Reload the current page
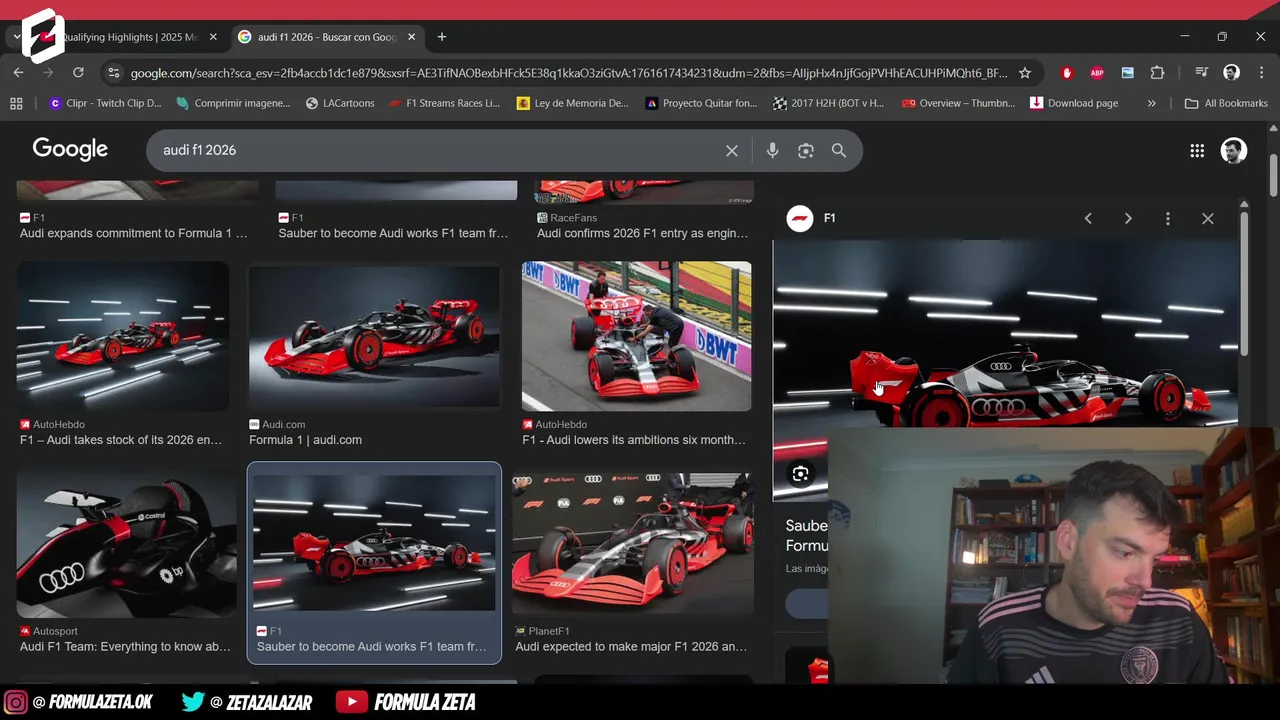1280x720 pixels. (78, 72)
